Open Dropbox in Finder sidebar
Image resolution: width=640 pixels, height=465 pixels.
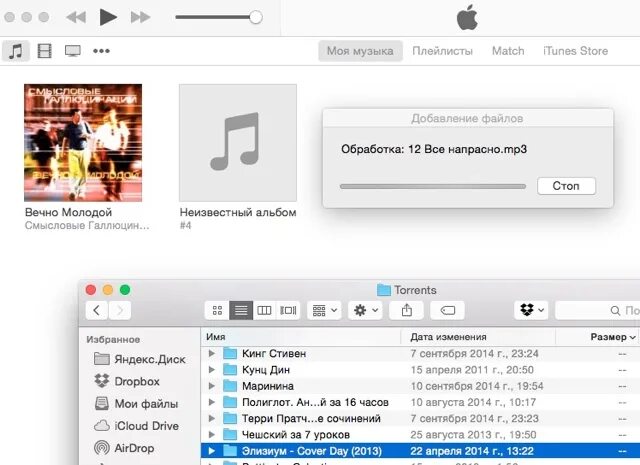tap(127, 381)
